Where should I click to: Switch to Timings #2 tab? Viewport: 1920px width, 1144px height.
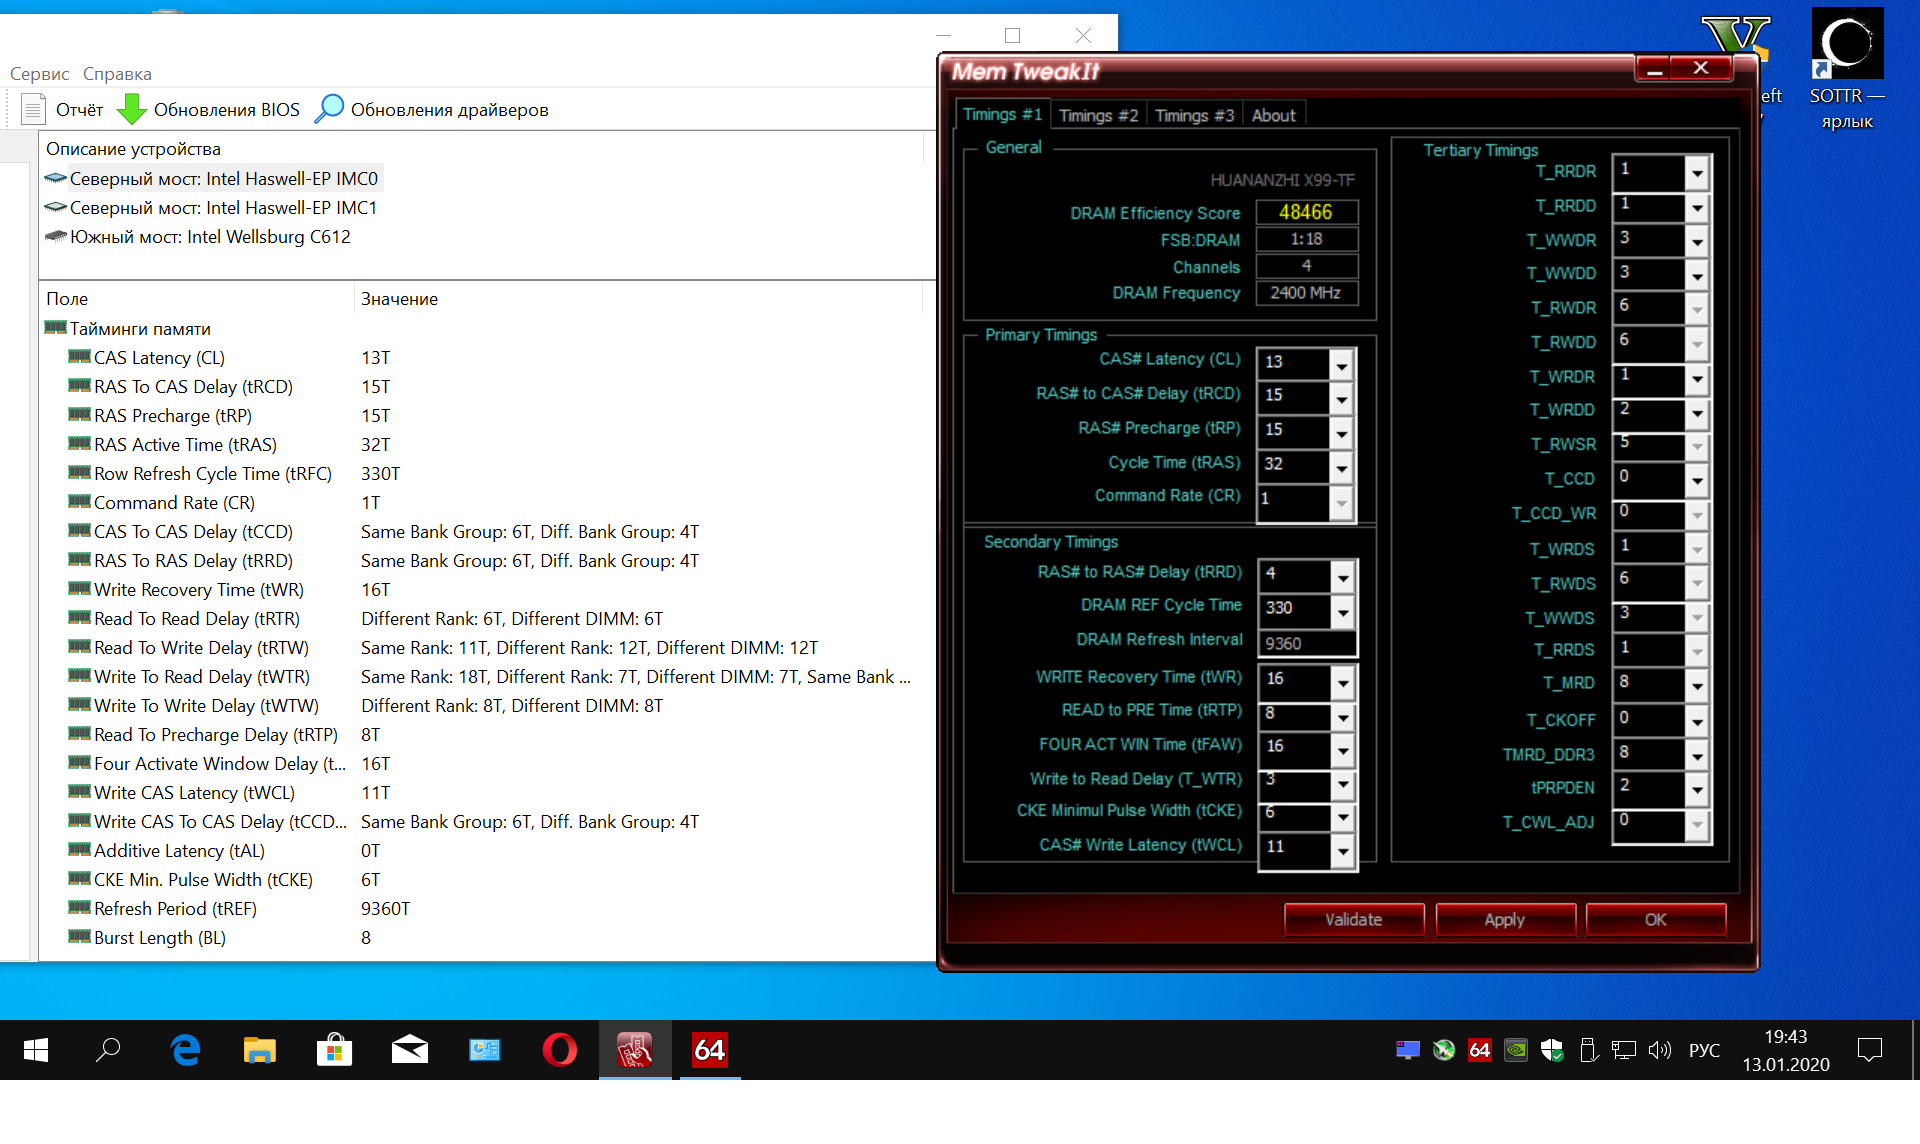pyautogui.click(x=1098, y=115)
